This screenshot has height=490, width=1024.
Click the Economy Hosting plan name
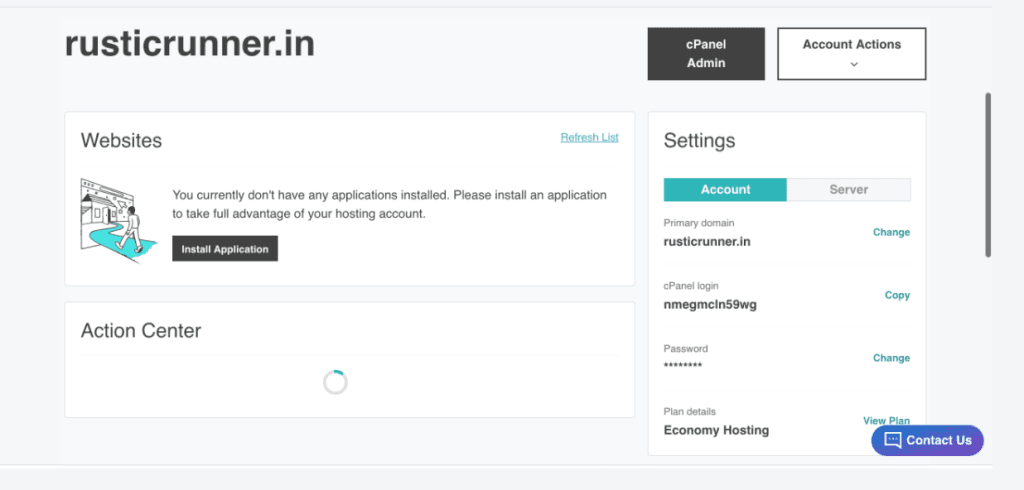pyautogui.click(x=716, y=430)
